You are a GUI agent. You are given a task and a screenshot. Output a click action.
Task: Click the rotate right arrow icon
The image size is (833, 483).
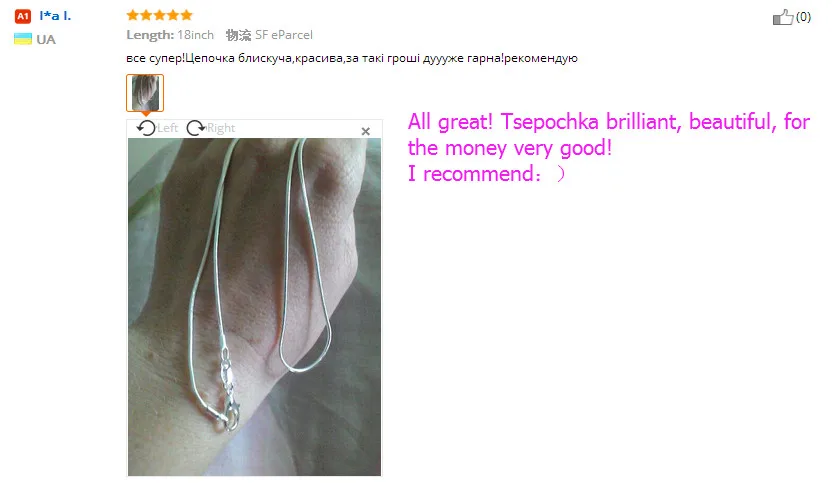[196, 128]
